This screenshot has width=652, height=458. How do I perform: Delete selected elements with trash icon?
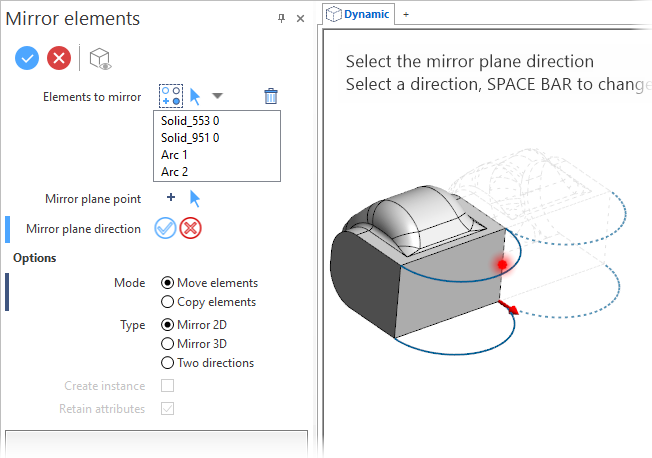pos(271,96)
